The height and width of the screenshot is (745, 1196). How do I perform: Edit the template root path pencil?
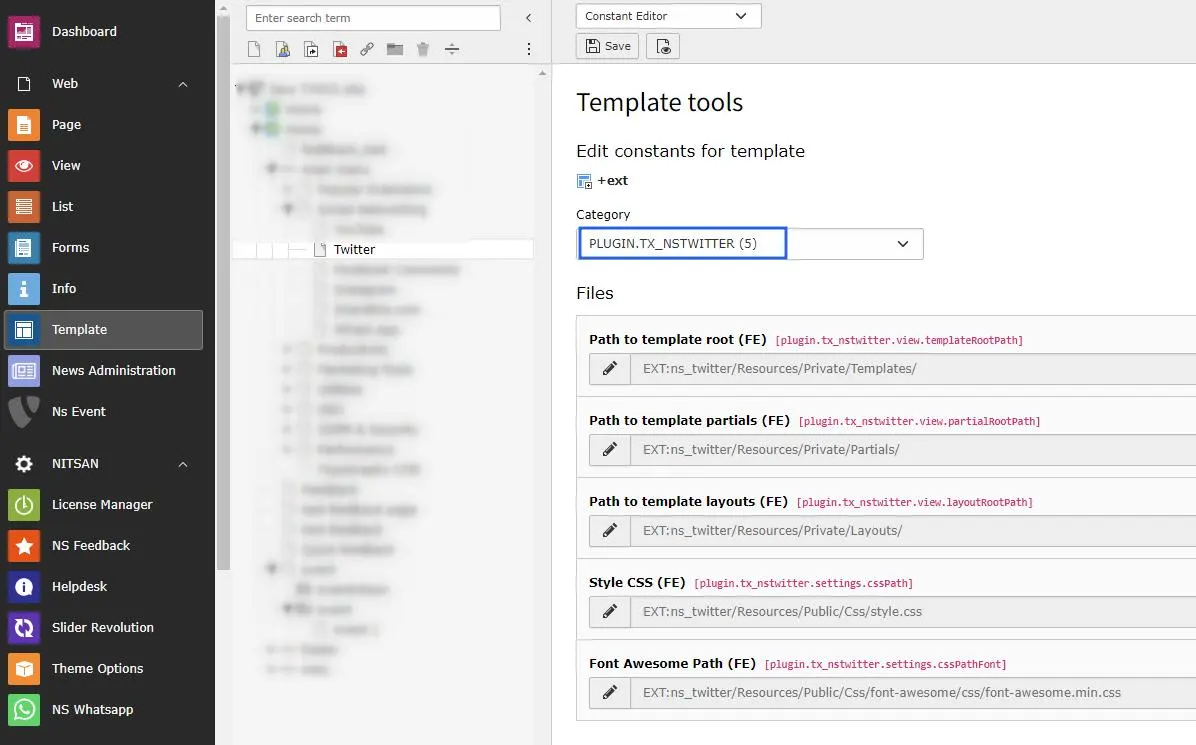coord(609,369)
